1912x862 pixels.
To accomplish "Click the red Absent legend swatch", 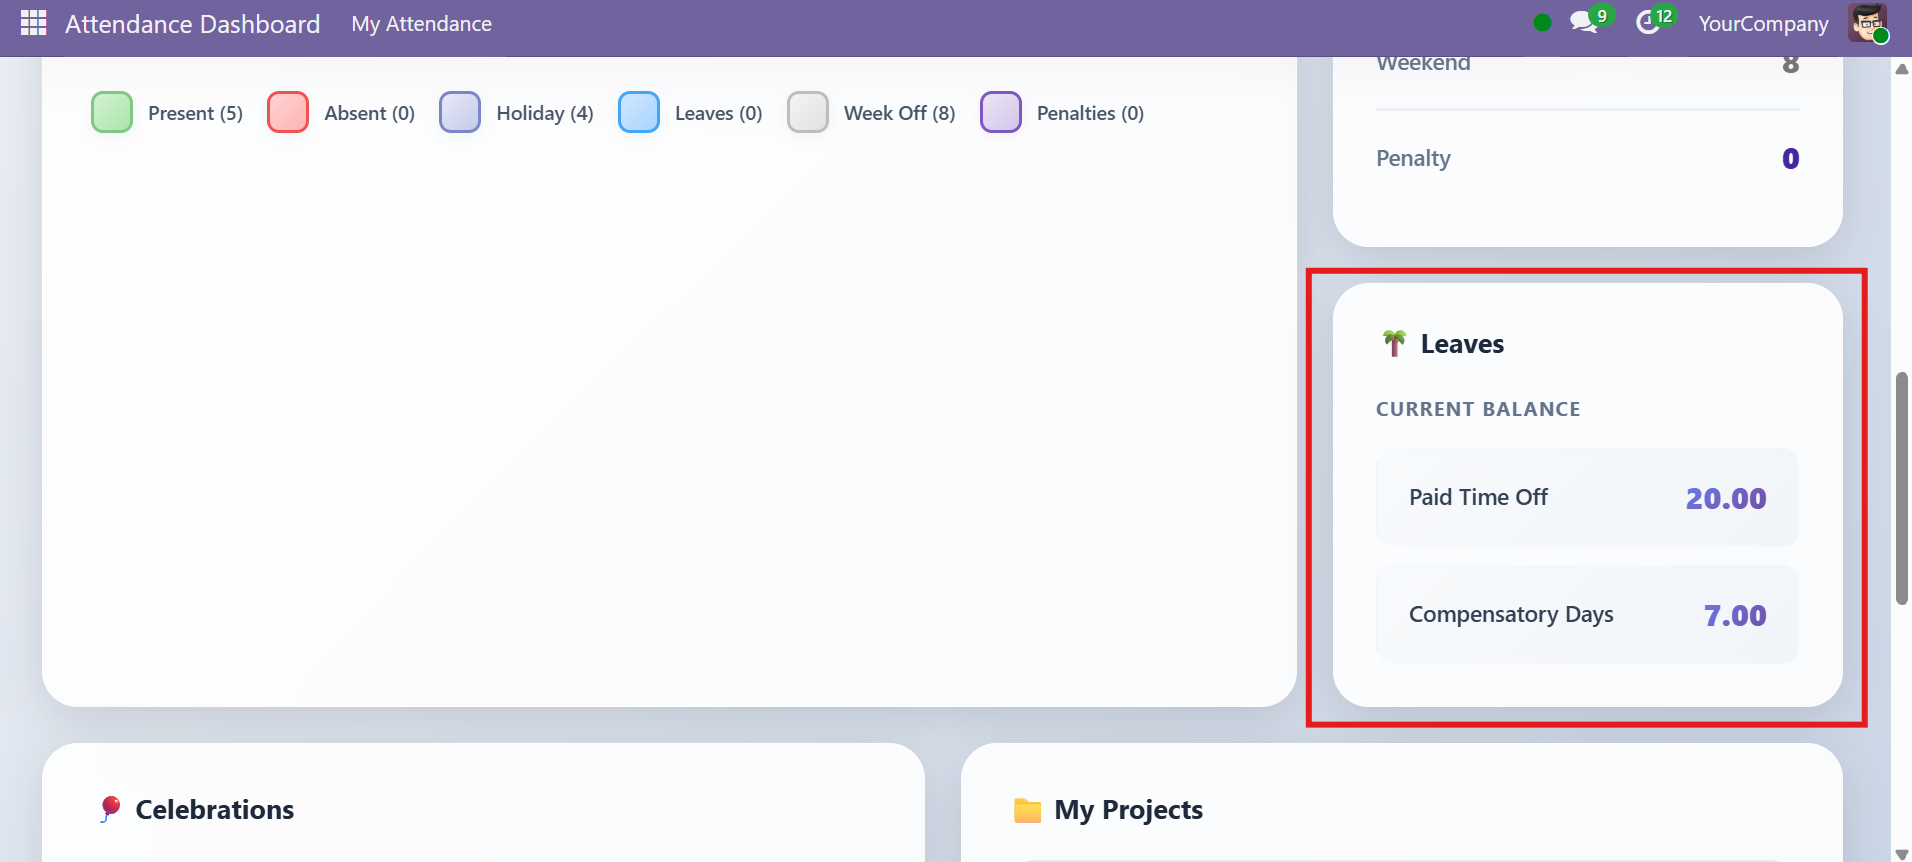I will (288, 112).
